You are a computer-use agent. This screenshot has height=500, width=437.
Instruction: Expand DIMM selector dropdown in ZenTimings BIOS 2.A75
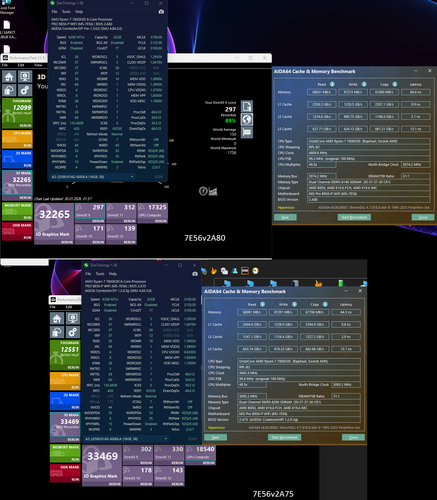pyautogui.click(x=166, y=439)
